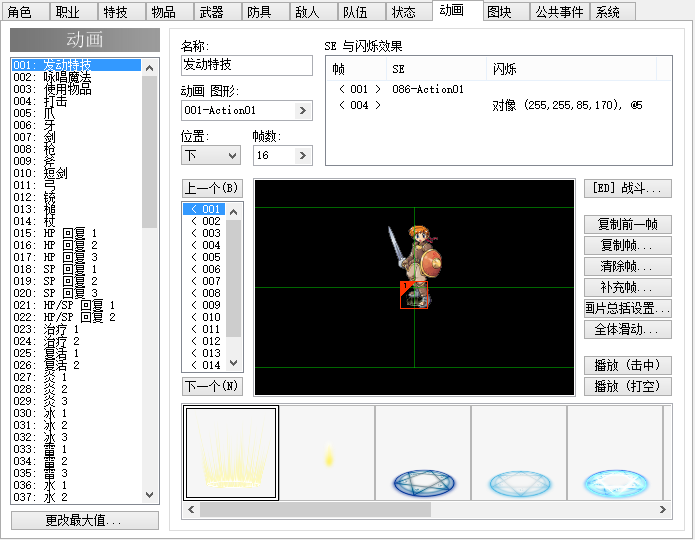Go to the 系统 tab
695x540 pixels.
click(613, 12)
